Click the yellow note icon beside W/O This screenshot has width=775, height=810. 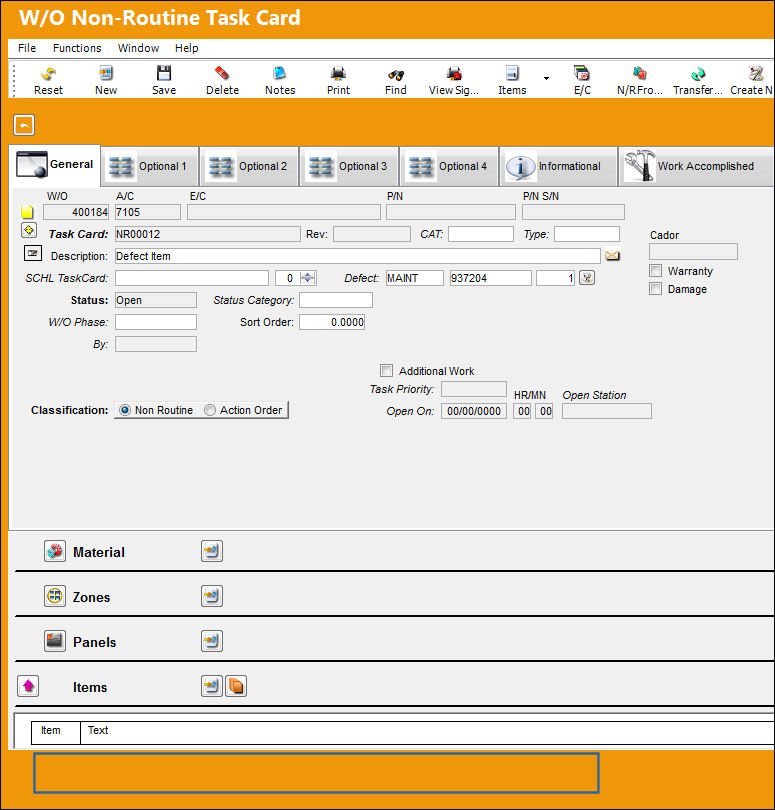point(27,211)
